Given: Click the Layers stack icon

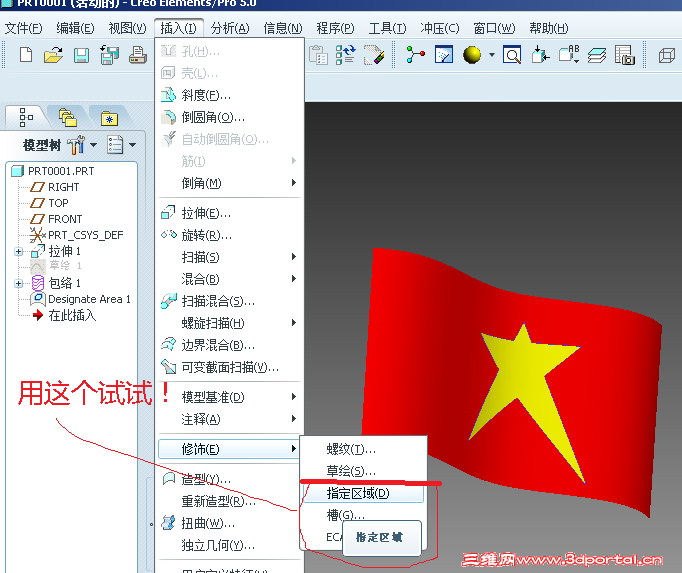Looking at the screenshot, I should coord(597,56).
